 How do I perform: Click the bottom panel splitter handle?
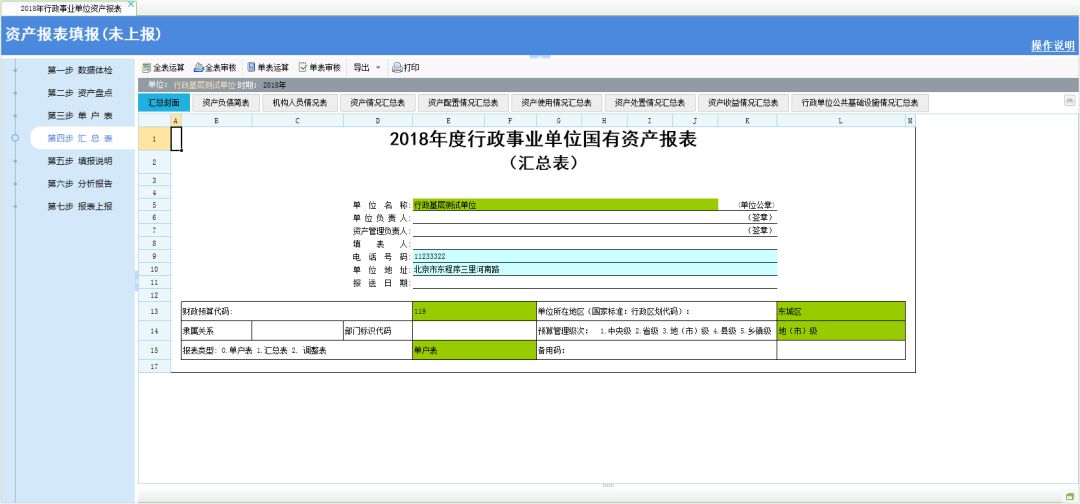coord(608,485)
